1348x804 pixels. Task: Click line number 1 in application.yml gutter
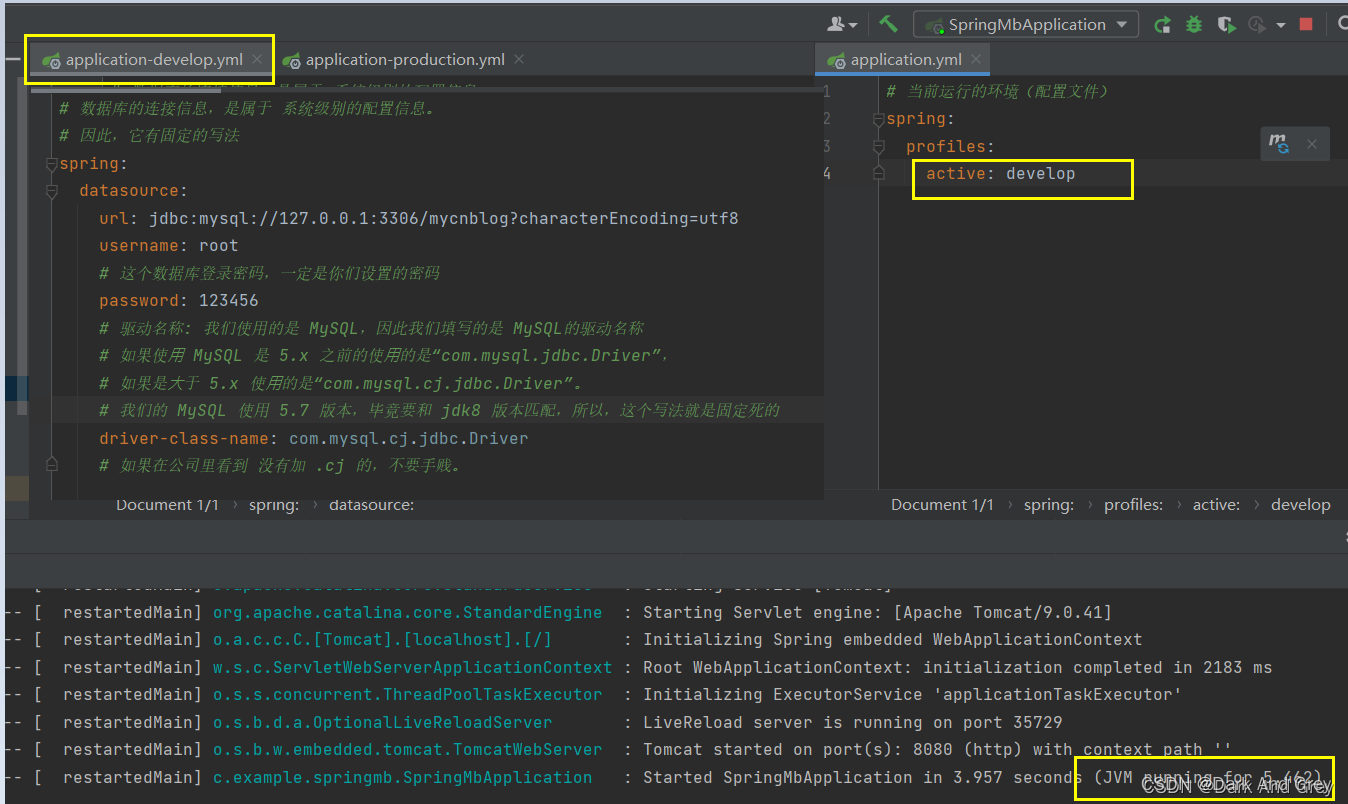click(x=827, y=91)
